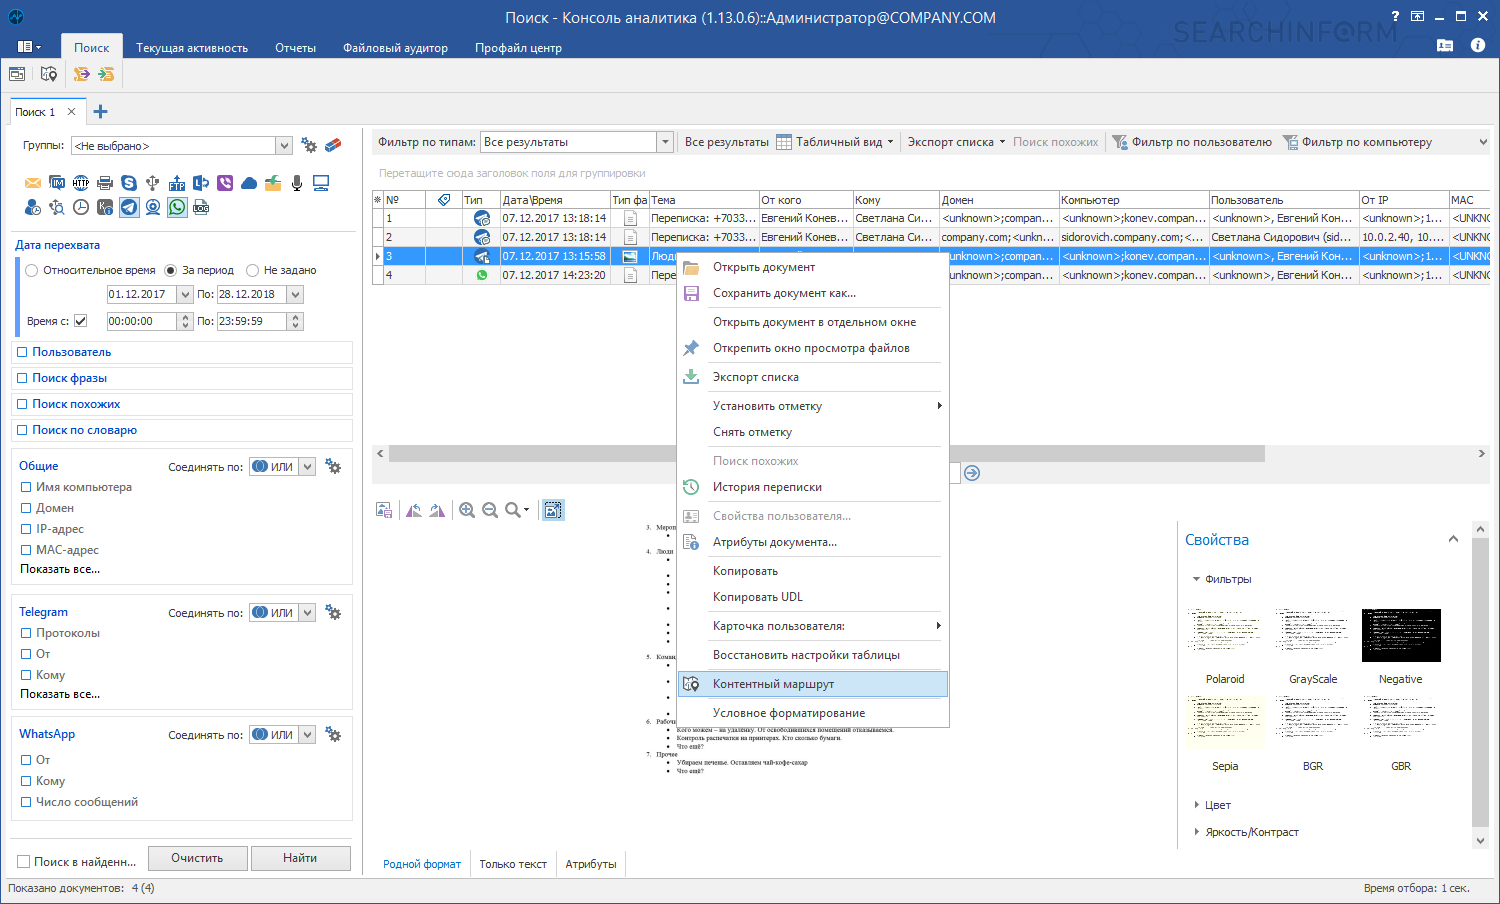
Task: Open the Фильтр по типам combo box
Action: pos(665,142)
